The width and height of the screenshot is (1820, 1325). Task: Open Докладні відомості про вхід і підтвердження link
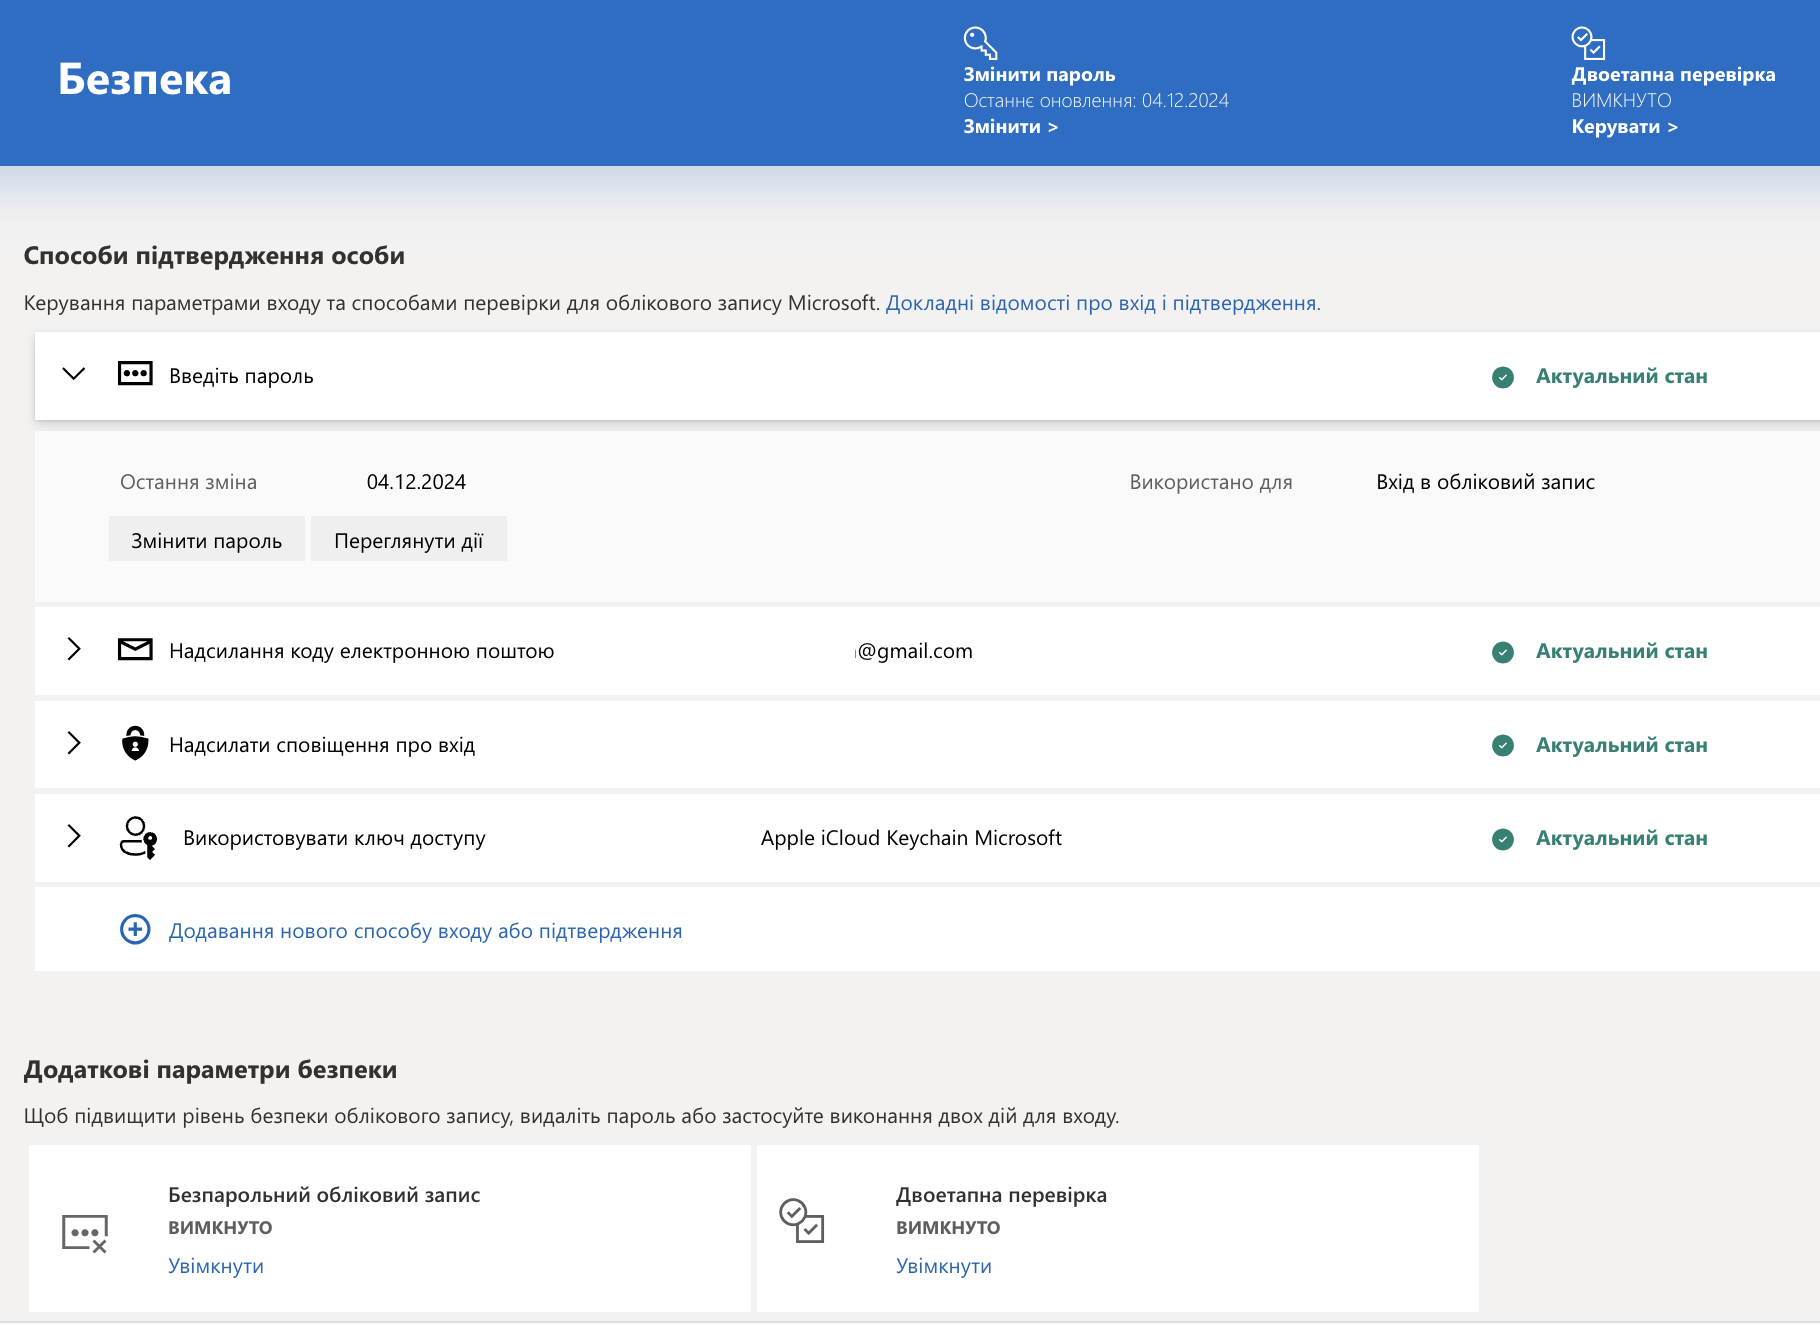[x=1103, y=303]
